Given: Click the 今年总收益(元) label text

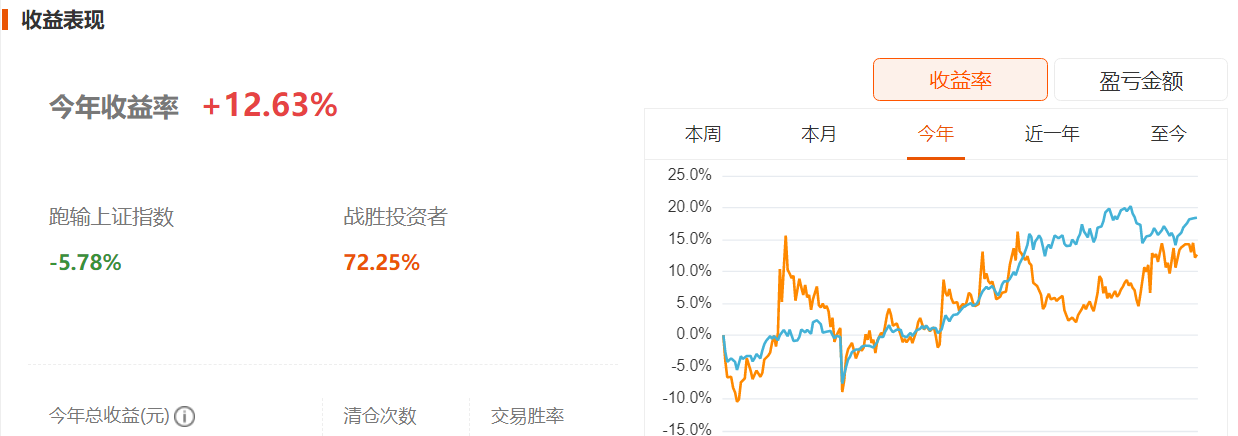Looking at the screenshot, I should click(x=110, y=417).
